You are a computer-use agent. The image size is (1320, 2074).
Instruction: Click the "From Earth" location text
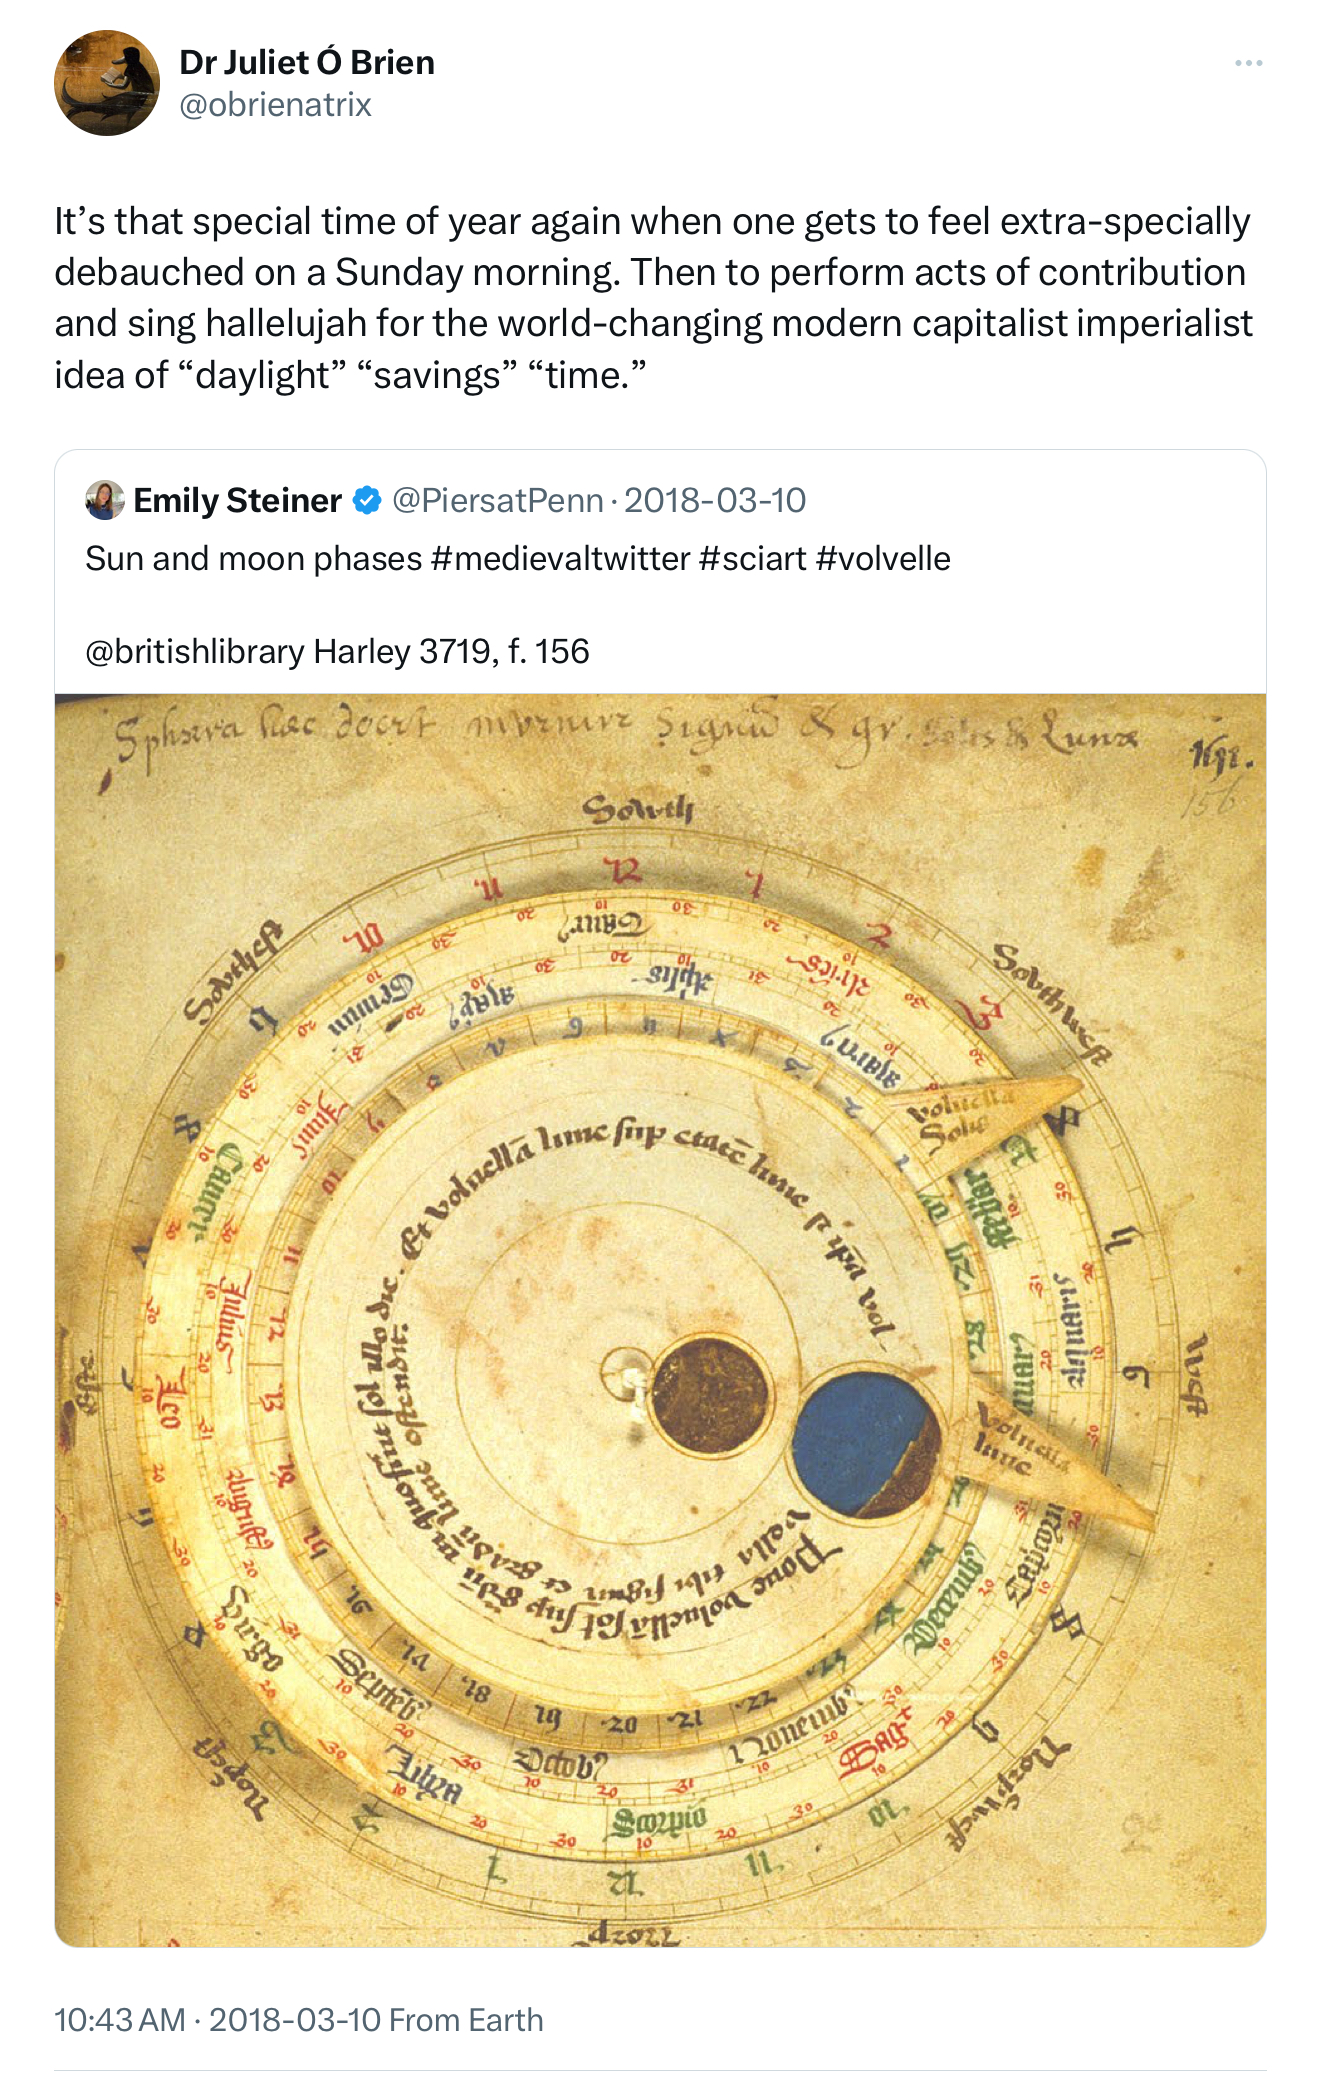click(465, 2020)
